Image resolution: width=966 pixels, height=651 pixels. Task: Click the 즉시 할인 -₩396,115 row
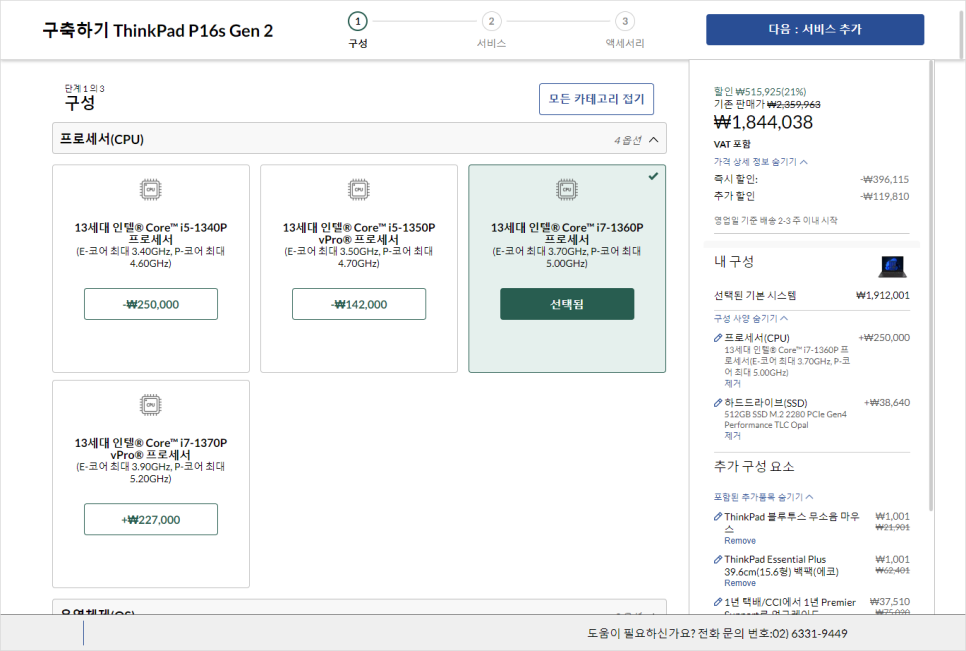click(811, 179)
